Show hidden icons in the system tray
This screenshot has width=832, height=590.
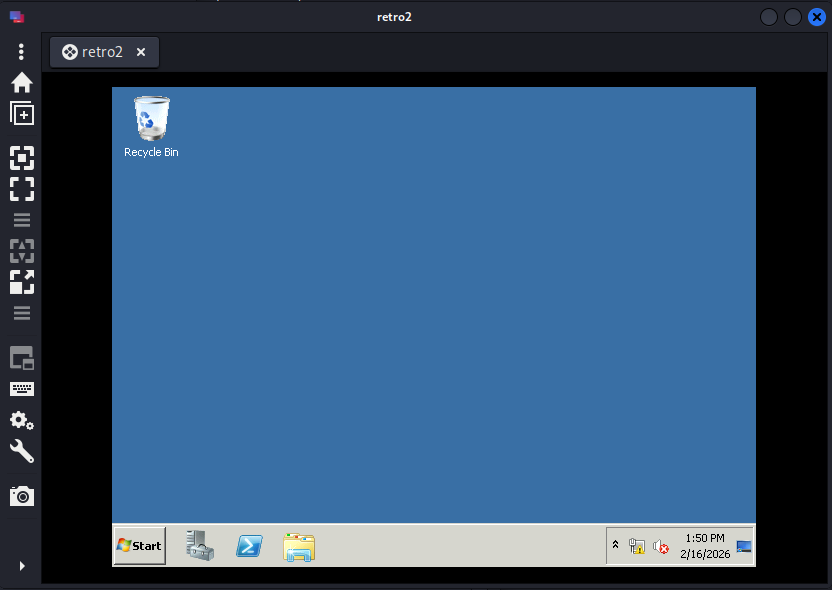point(616,545)
